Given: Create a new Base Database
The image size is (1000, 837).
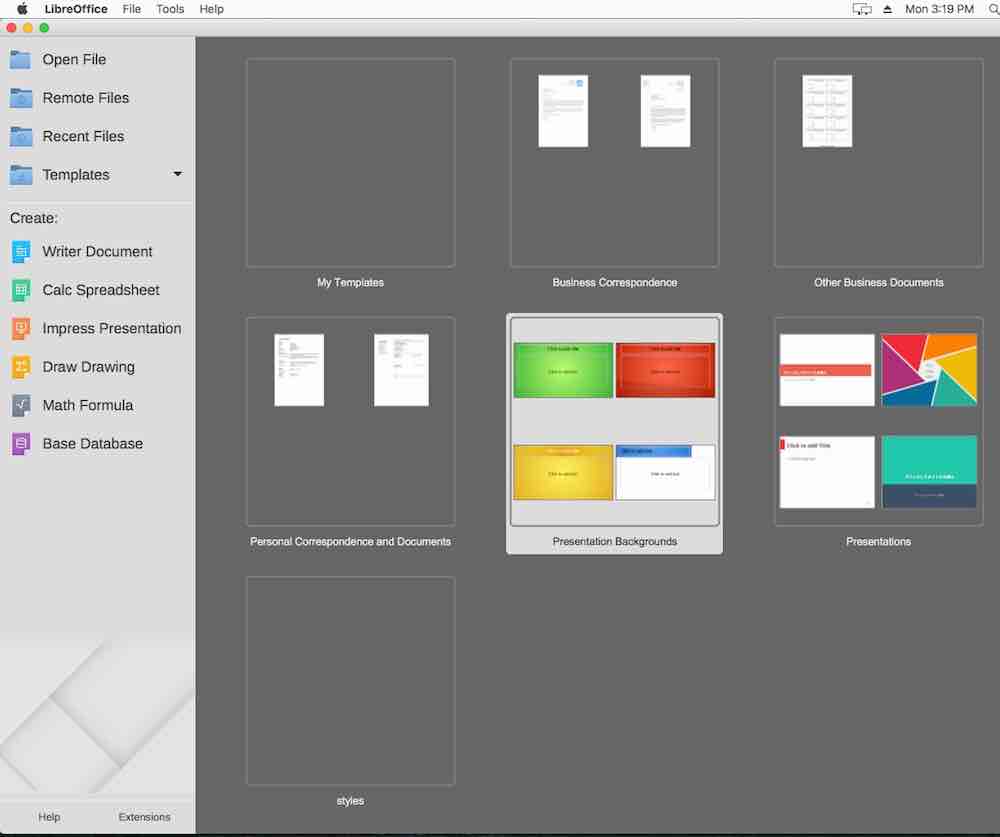Looking at the screenshot, I should (x=92, y=443).
